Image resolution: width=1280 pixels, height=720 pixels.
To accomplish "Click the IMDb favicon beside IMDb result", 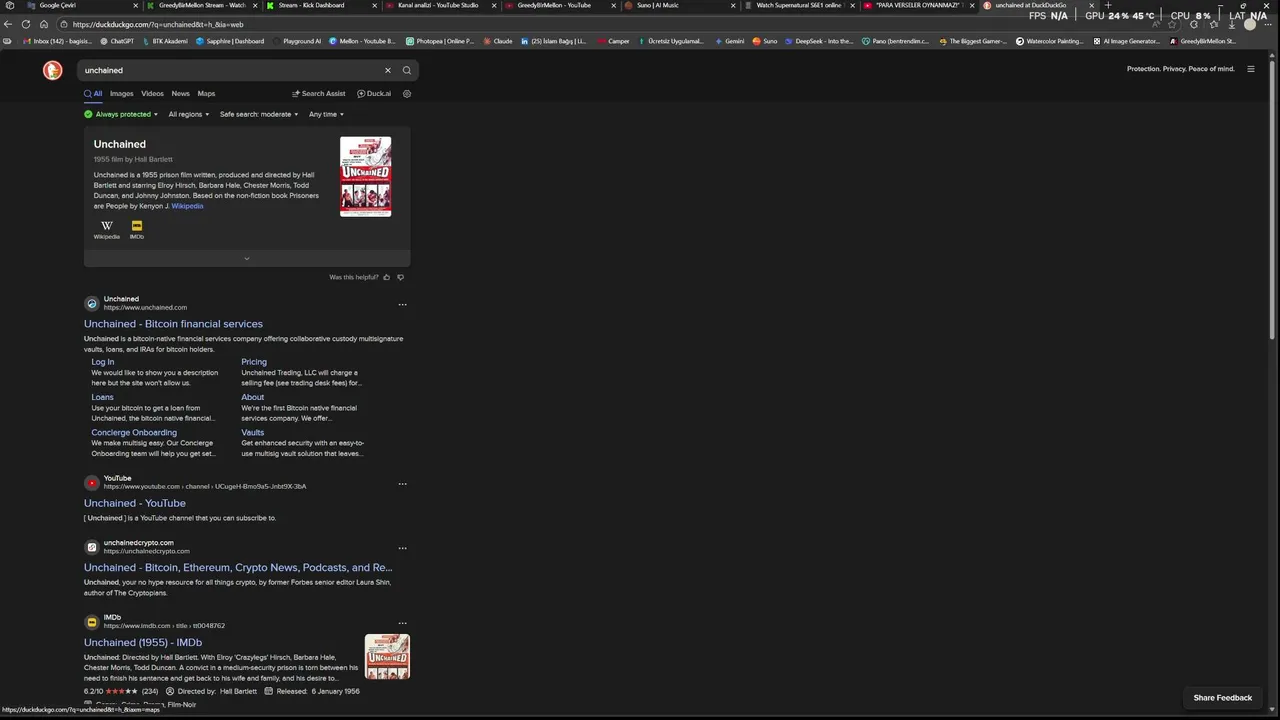I will click(x=91, y=622).
